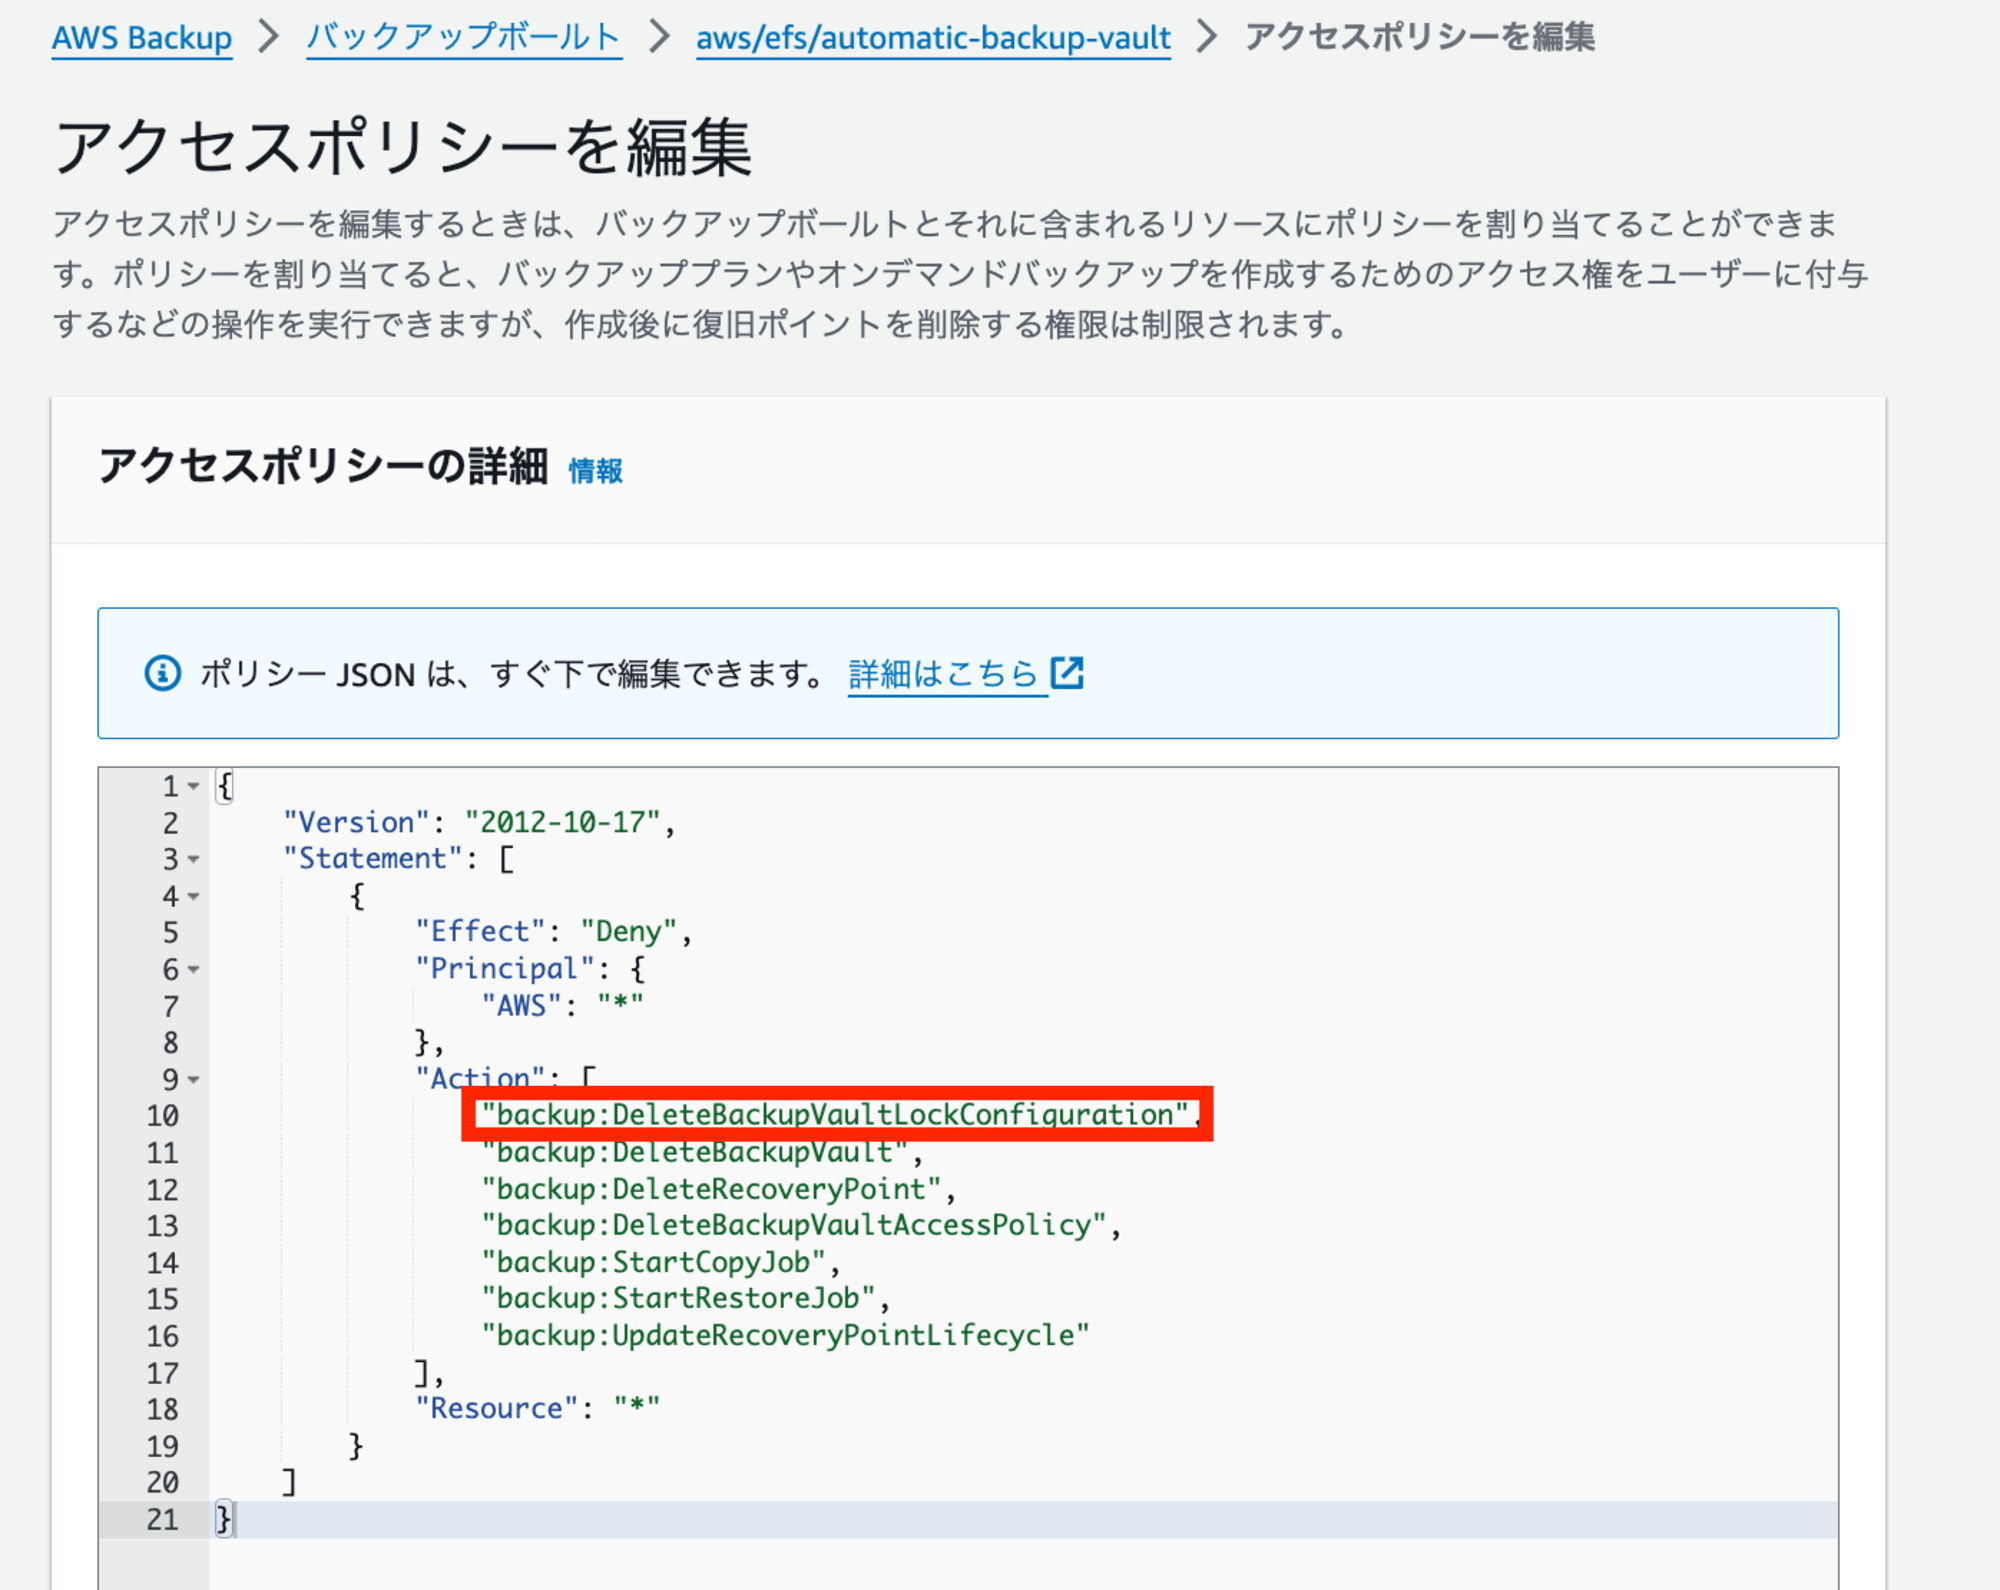
Task: Click the "AWS" key on line 7
Action: point(521,1005)
